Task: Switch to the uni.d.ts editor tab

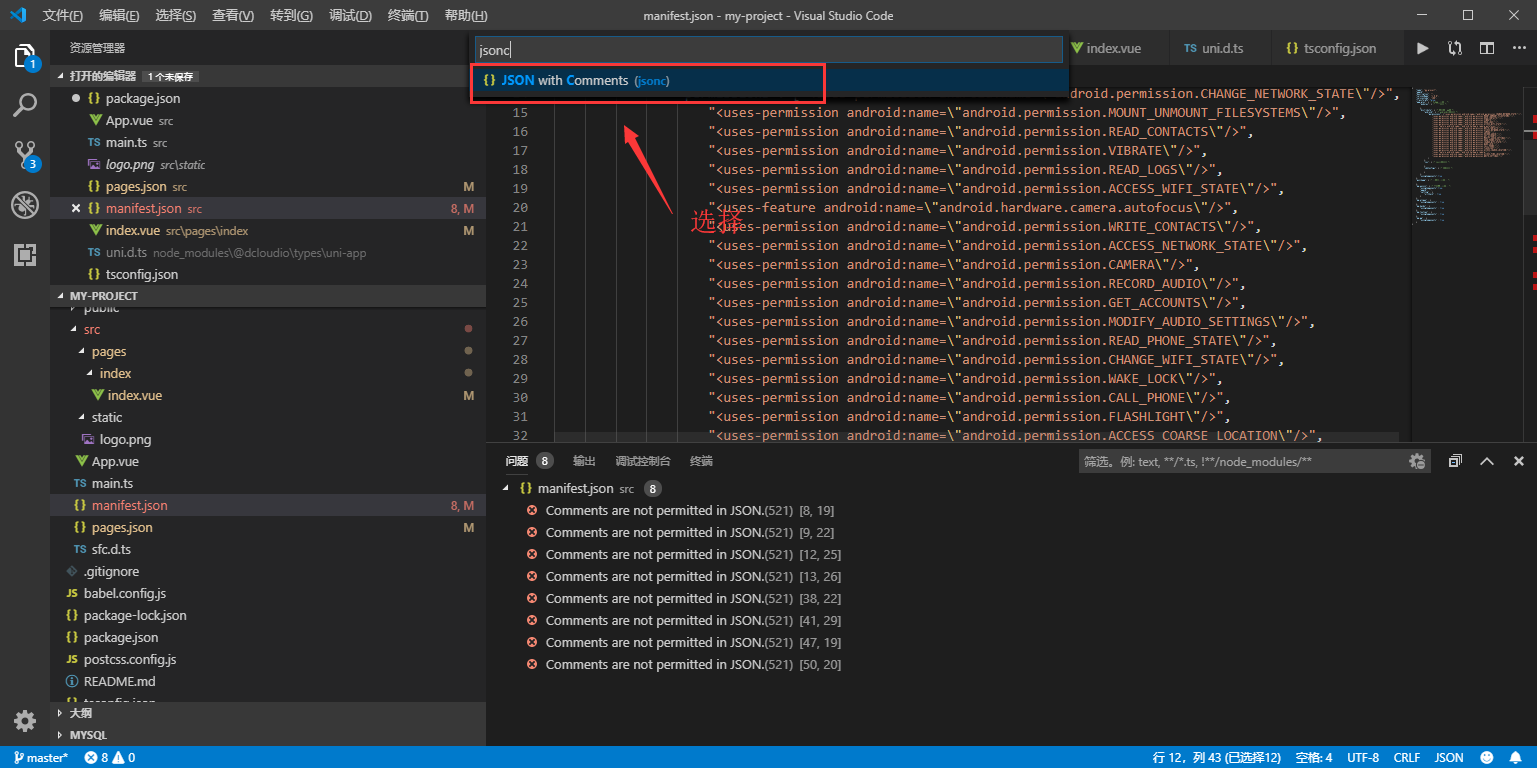Action: tap(1220, 48)
